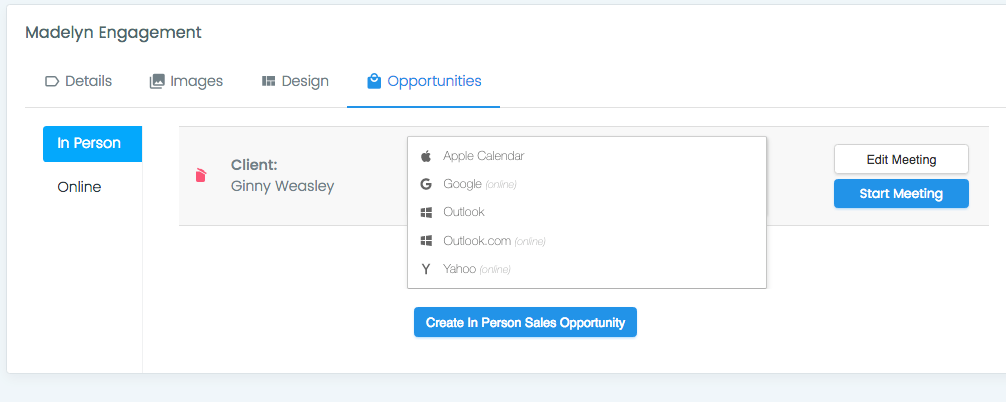Click the Design tab layout icon
This screenshot has height=402, width=1006.
268,81
